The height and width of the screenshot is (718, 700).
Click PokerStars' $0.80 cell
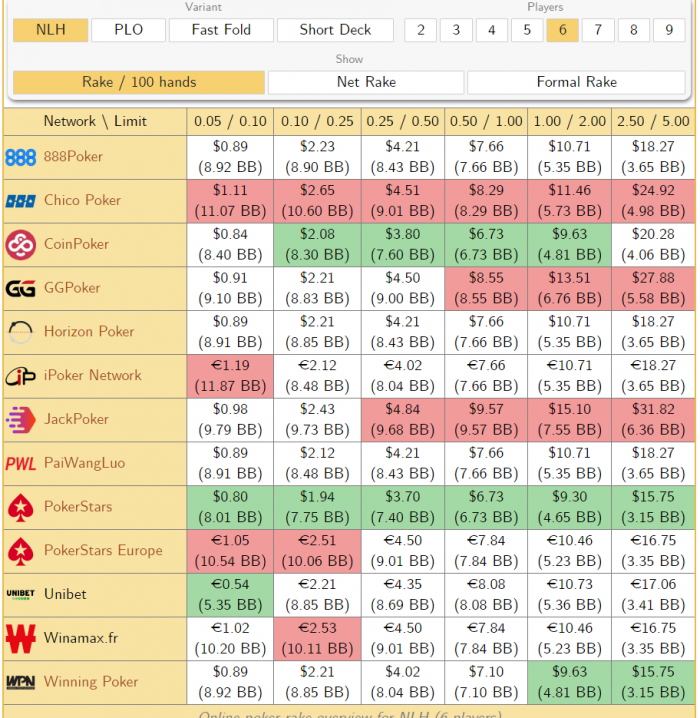click(x=230, y=507)
